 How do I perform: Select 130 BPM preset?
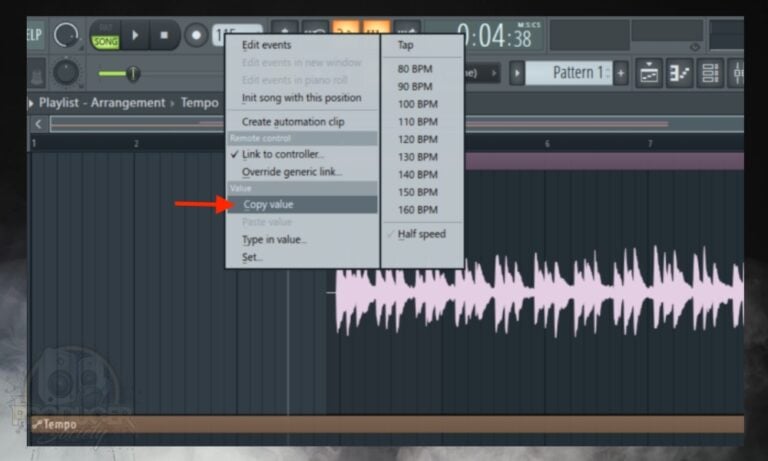[x=417, y=157]
